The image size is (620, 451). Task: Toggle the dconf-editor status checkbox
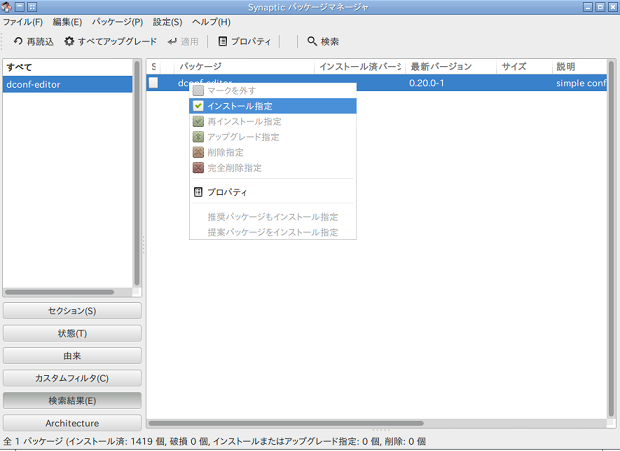click(153, 83)
